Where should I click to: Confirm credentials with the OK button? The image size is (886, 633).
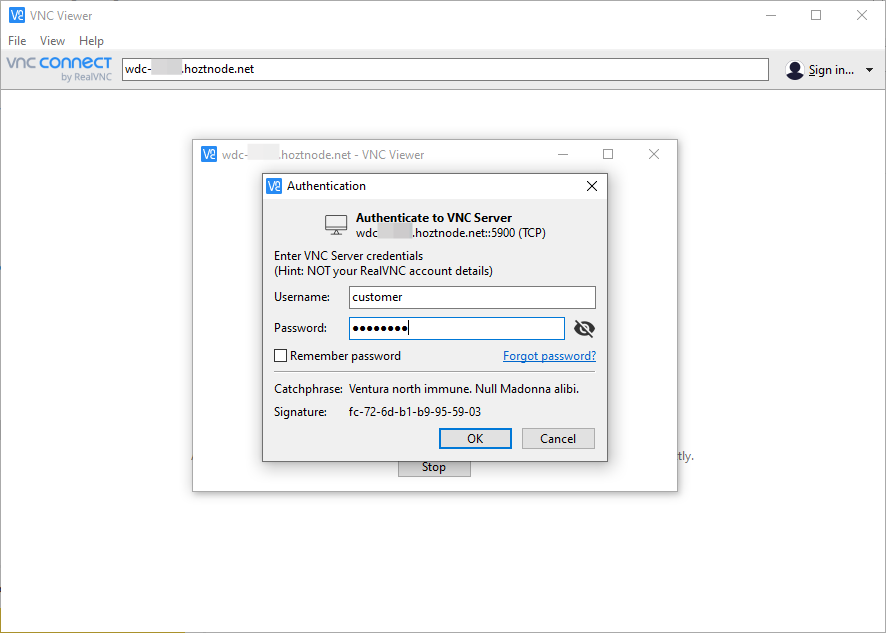[x=475, y=439]
